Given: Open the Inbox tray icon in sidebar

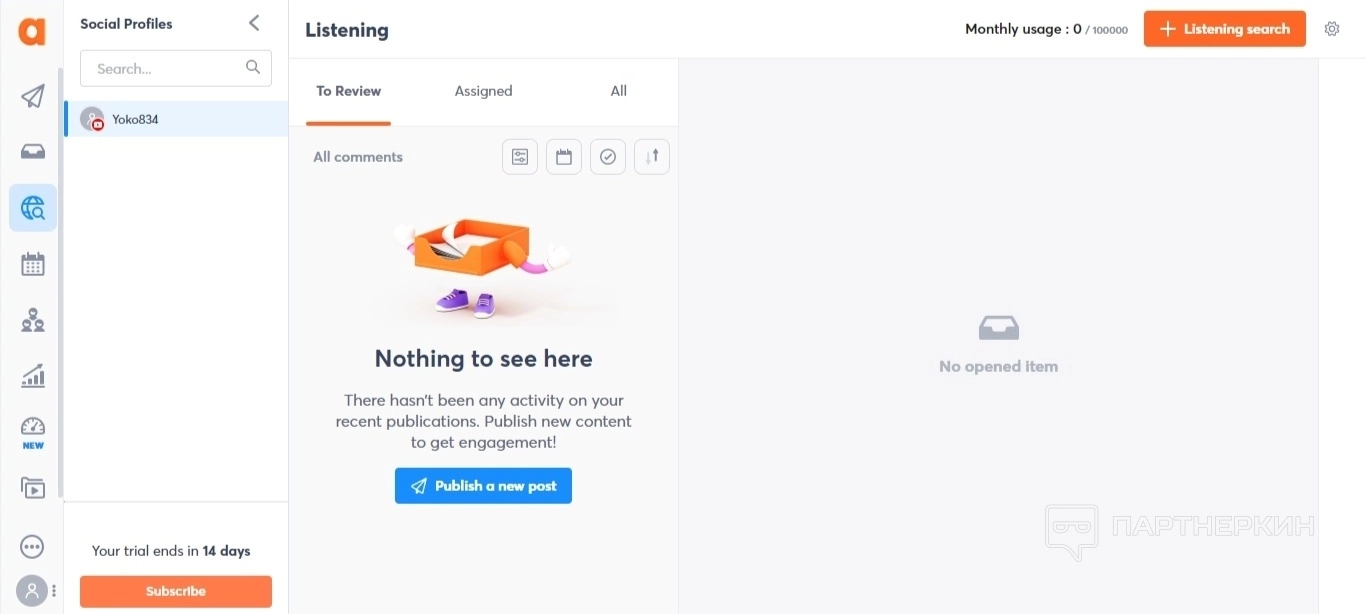Looking at the screenshot, I should click(x=33, y=152).
